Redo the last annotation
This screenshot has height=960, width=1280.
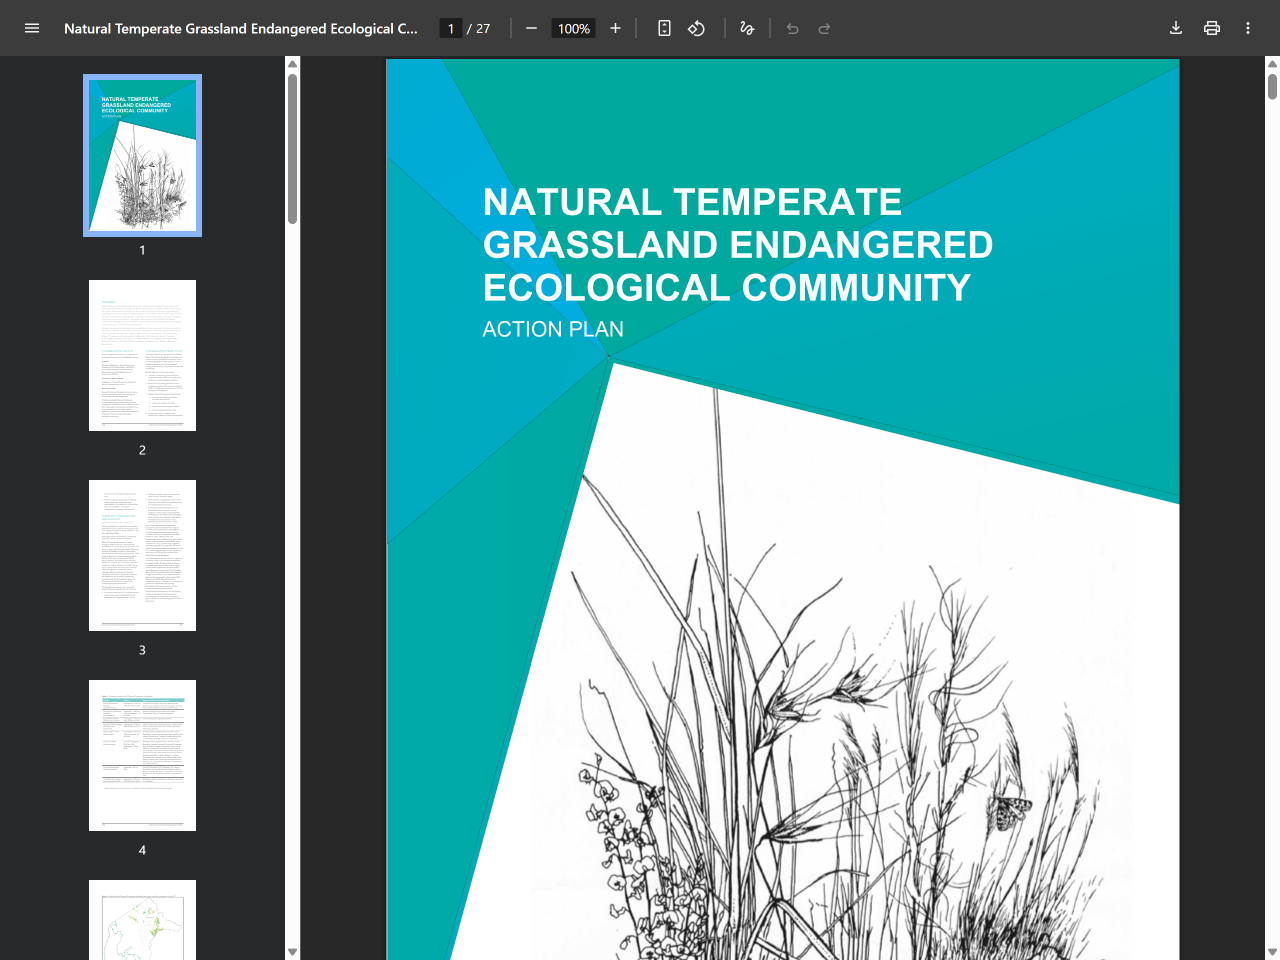[824, 28]
